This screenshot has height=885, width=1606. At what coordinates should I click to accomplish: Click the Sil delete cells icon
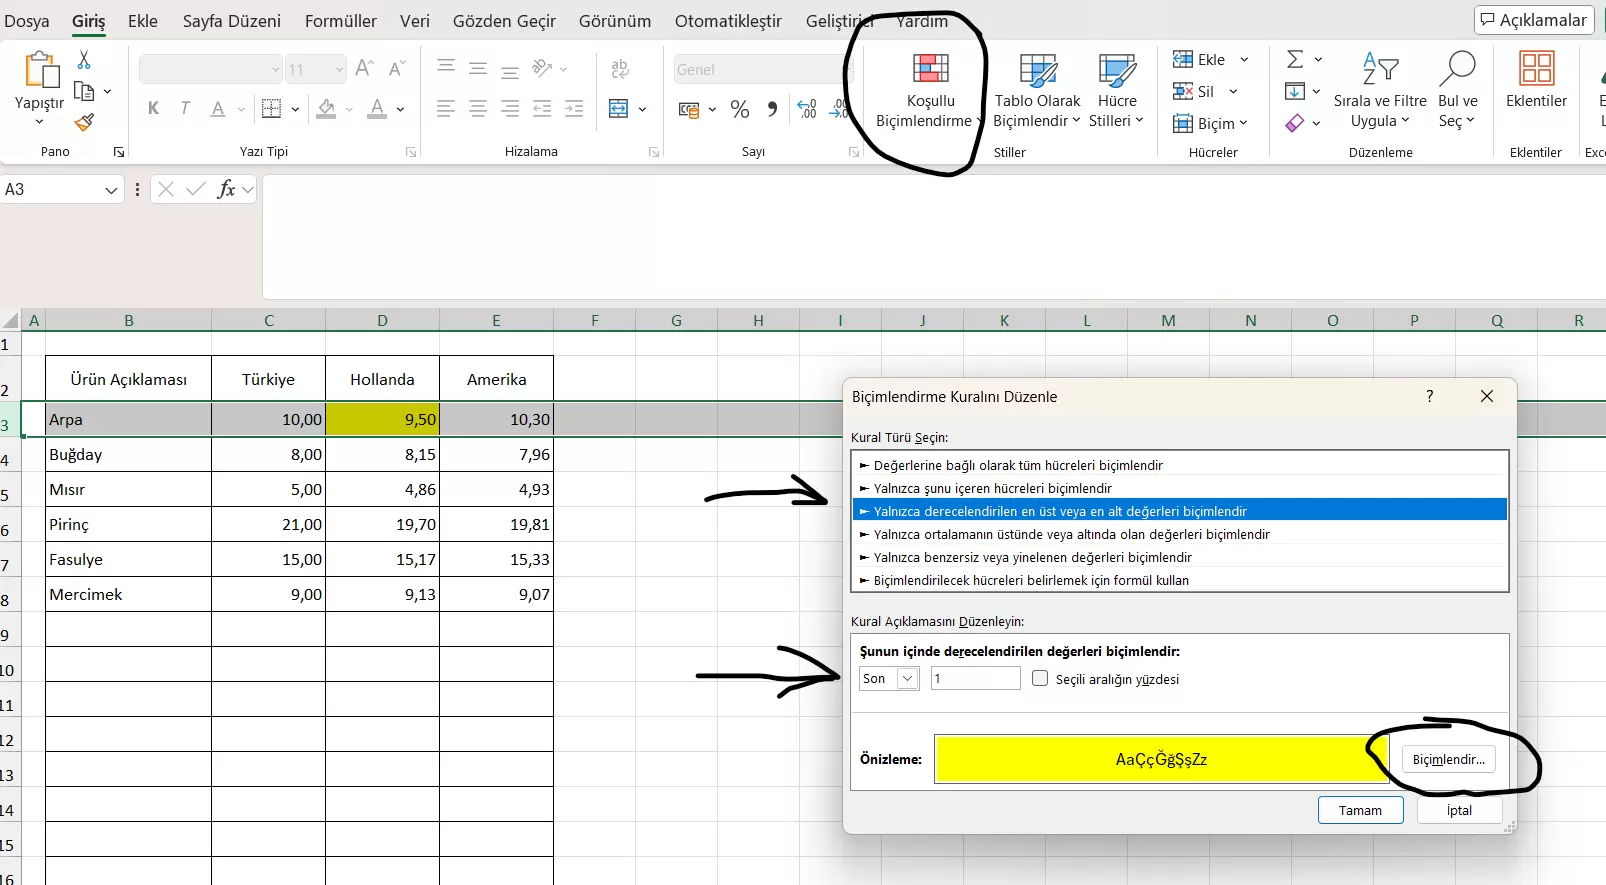point(1183,92)
